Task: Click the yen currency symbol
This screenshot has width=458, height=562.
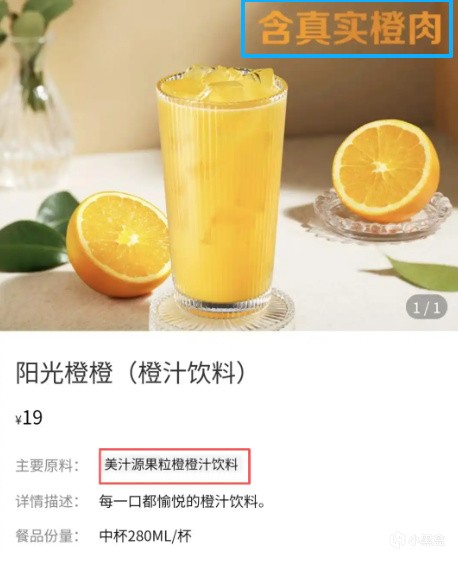Action: 19,419
